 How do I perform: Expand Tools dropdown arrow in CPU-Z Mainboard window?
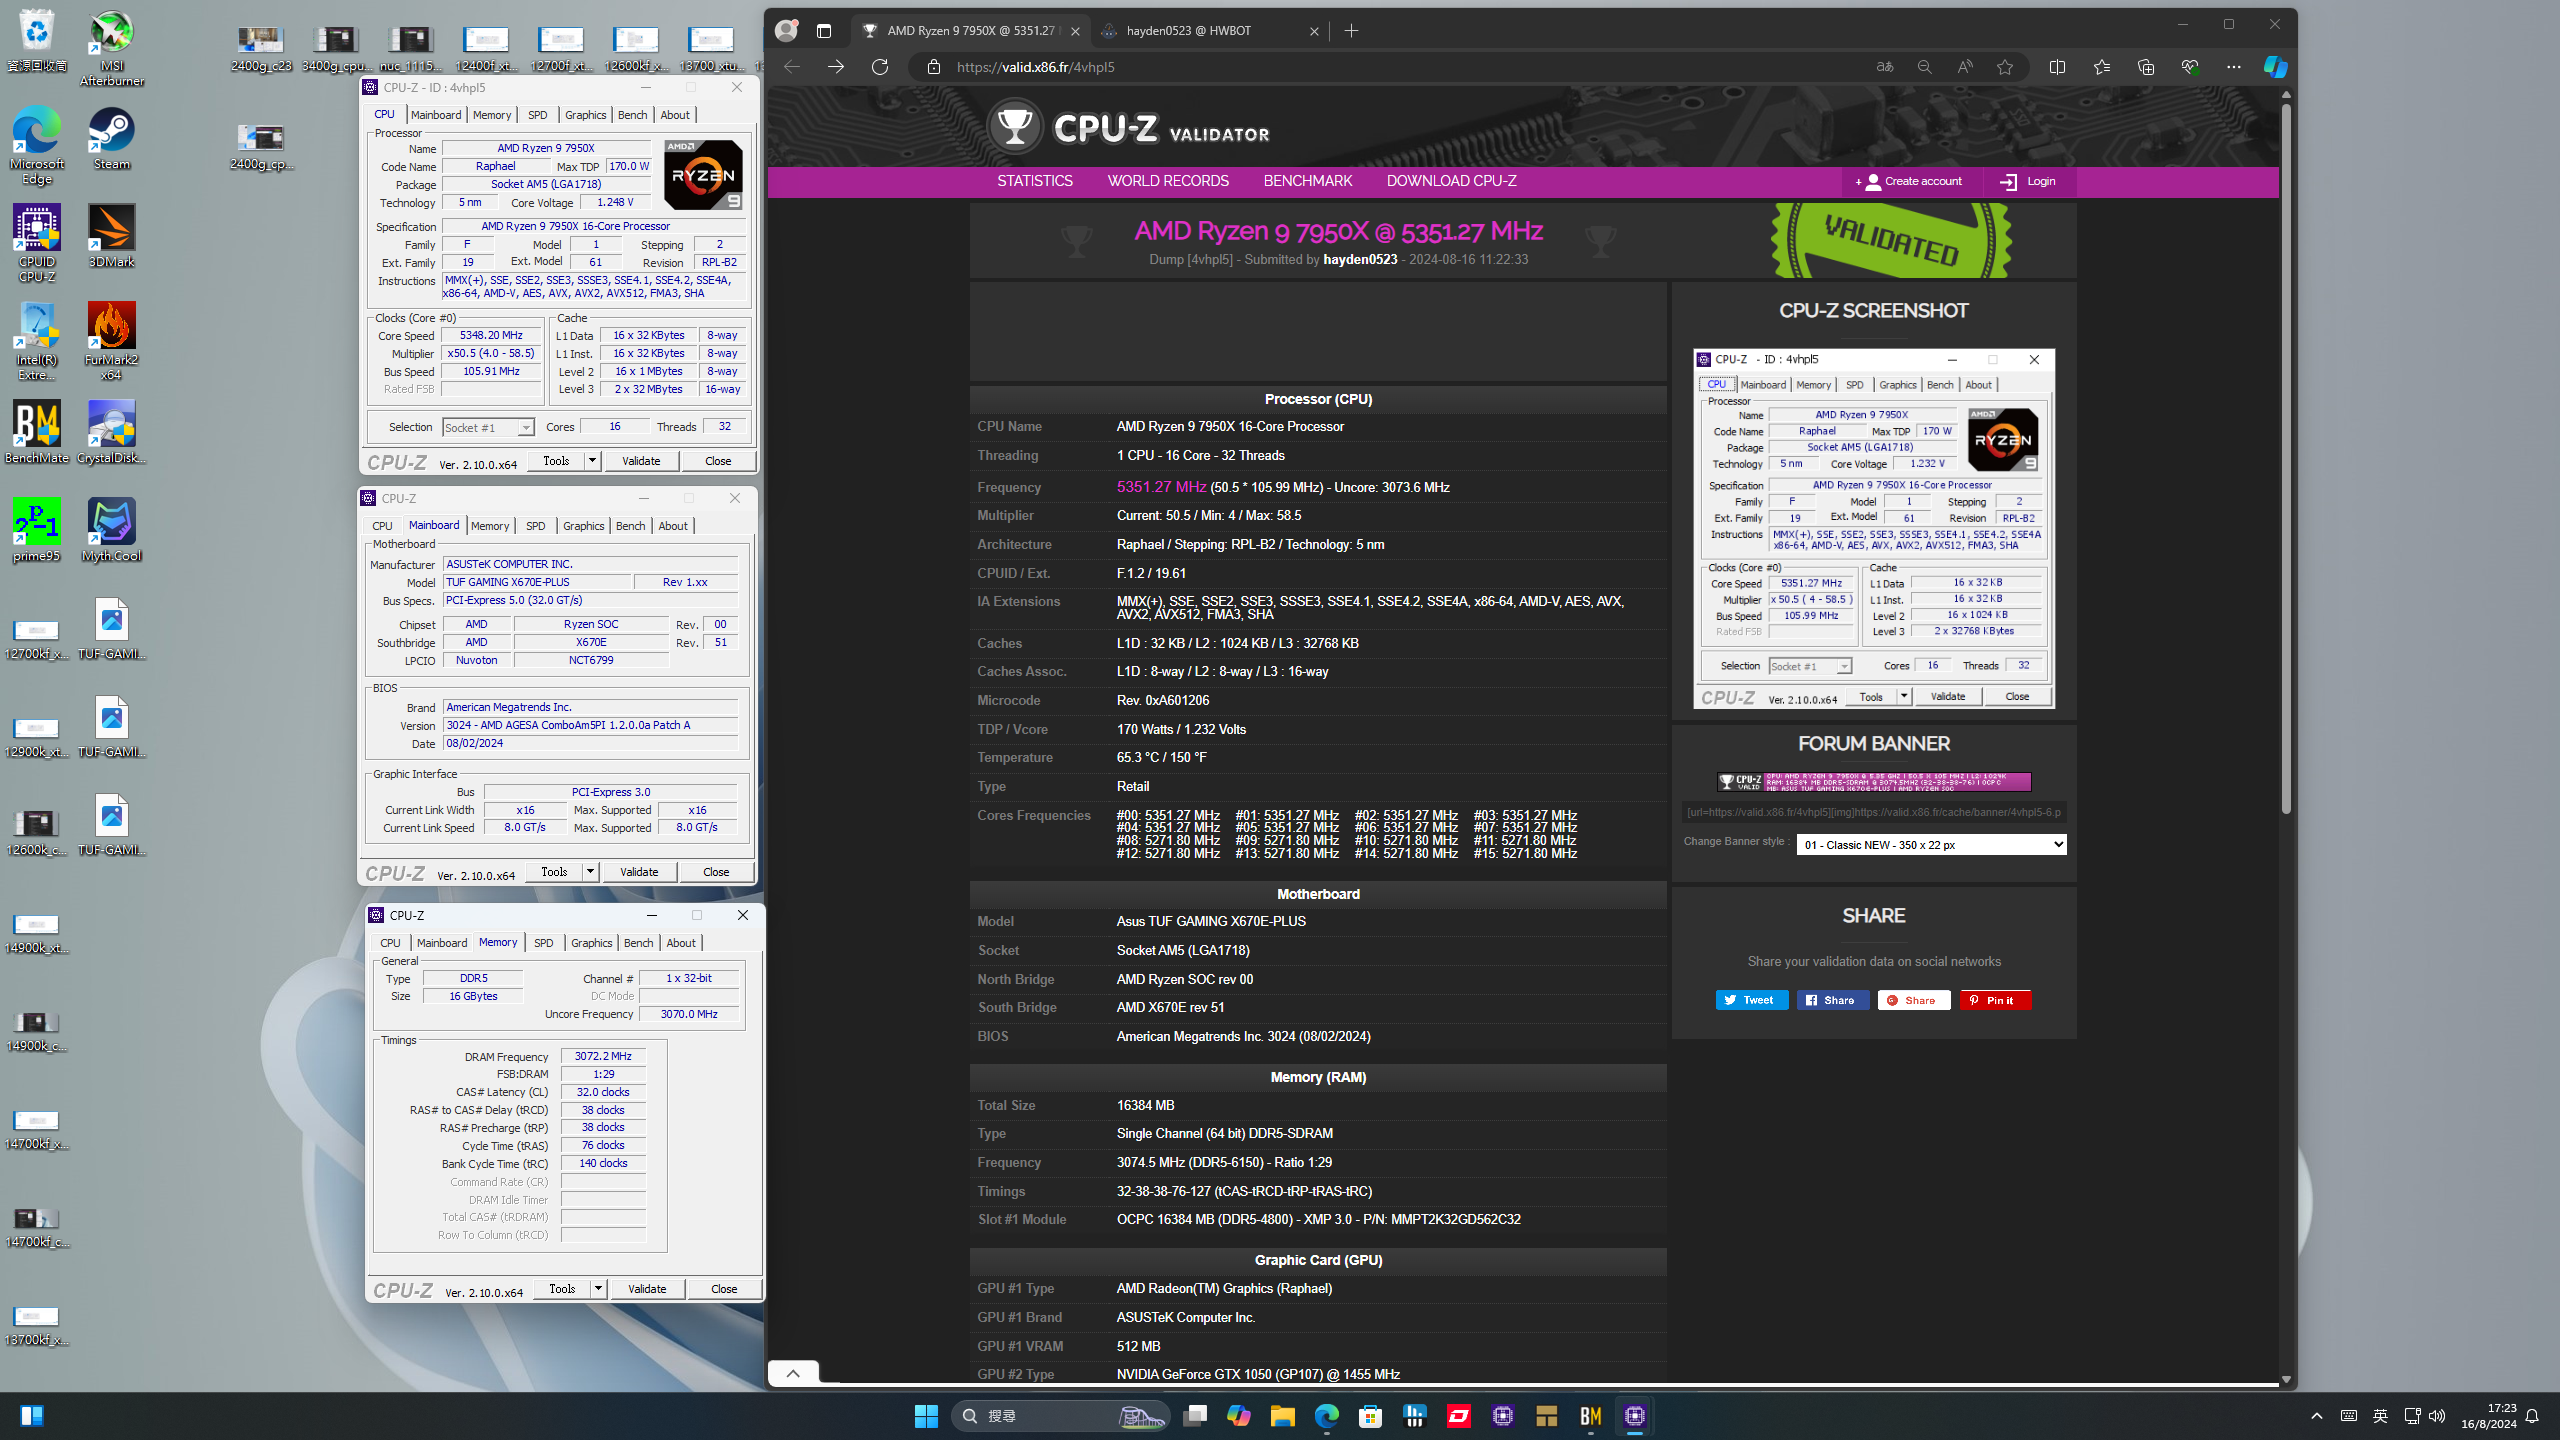pos(590,872)
